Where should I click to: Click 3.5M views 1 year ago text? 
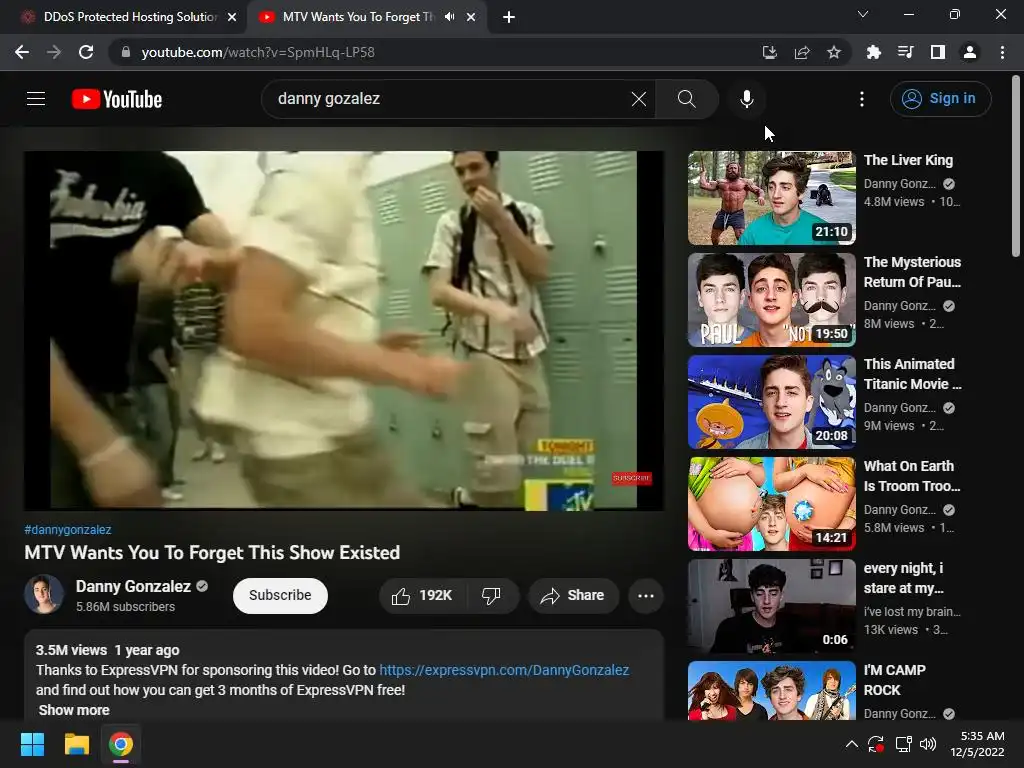point(108,650)
